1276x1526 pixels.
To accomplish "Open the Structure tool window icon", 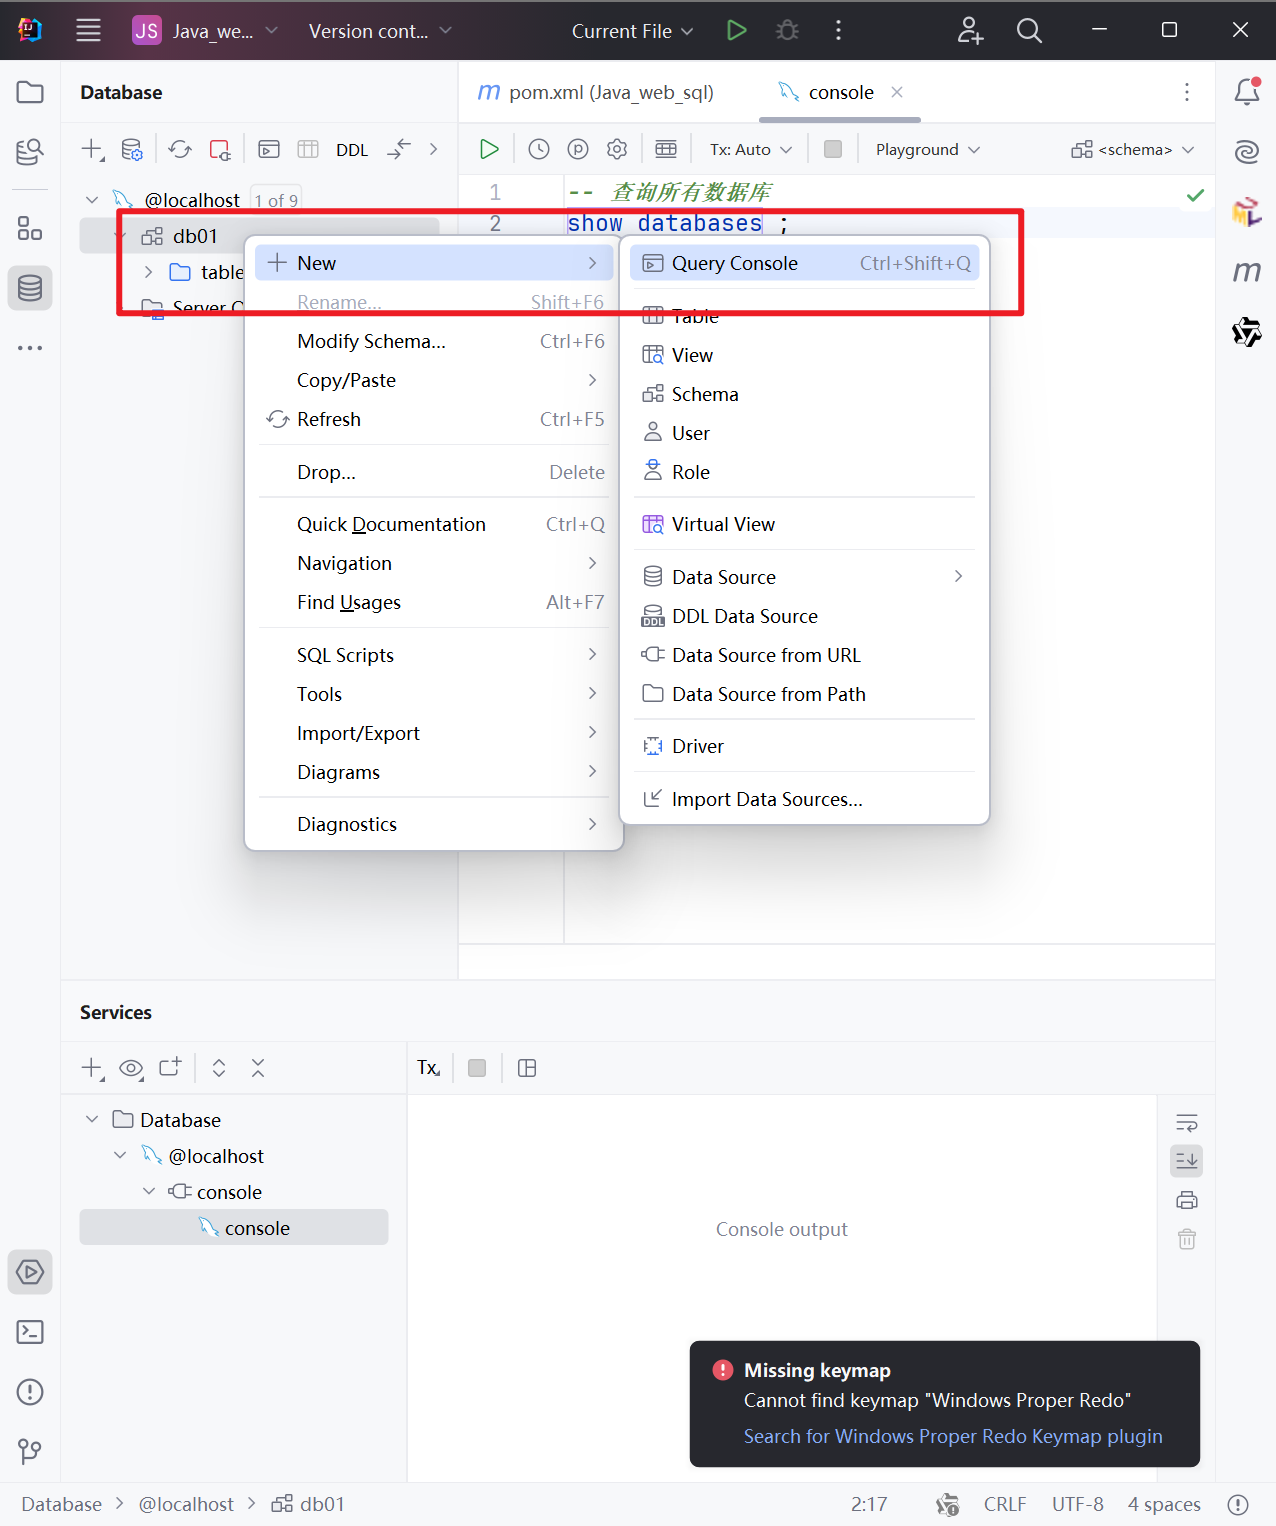I will 30,229.
